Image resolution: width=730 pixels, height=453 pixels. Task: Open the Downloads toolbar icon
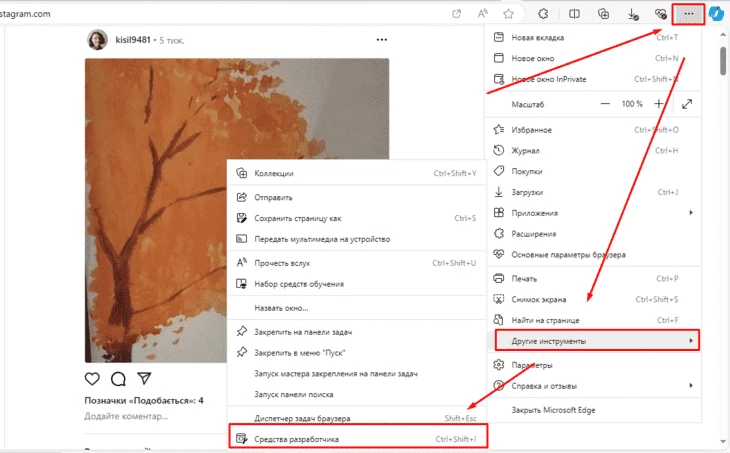(633, 14)
